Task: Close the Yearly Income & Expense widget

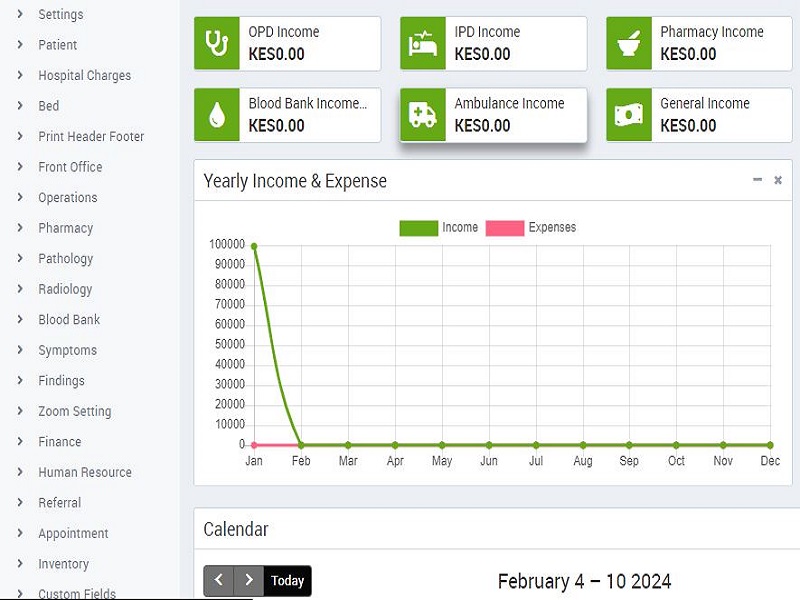Action: [x=777, y=181]
